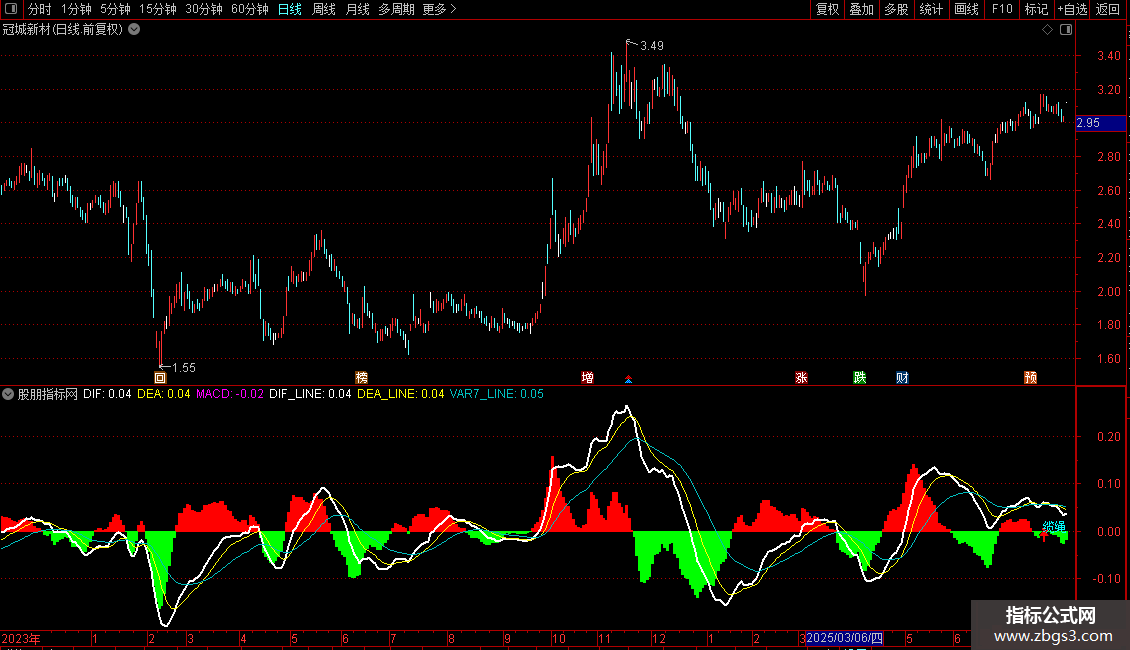Select the 30分钟 period
This screenshot has height=650, width=1130.
tap(204, 9)
